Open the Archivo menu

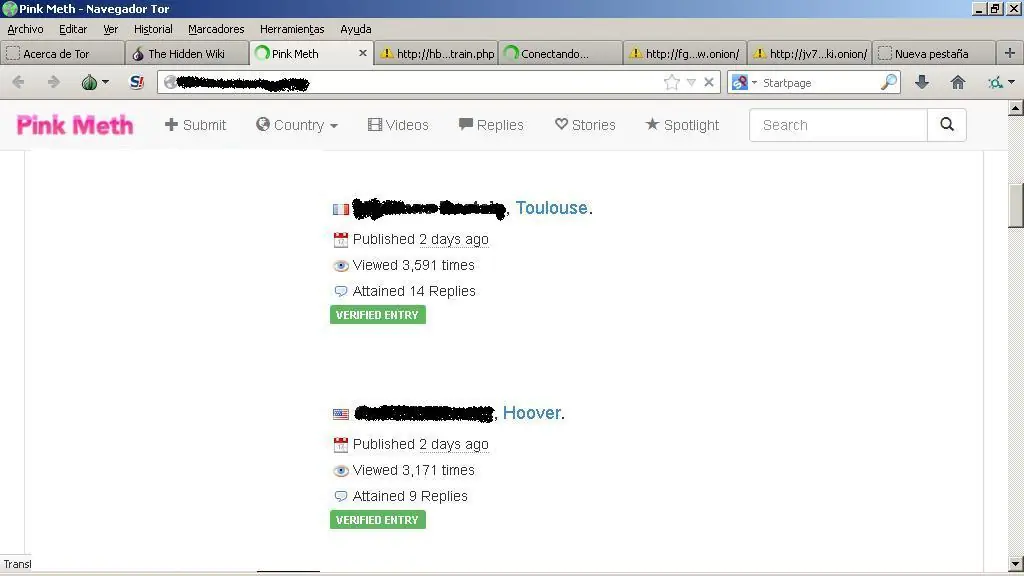coord(25,29)
